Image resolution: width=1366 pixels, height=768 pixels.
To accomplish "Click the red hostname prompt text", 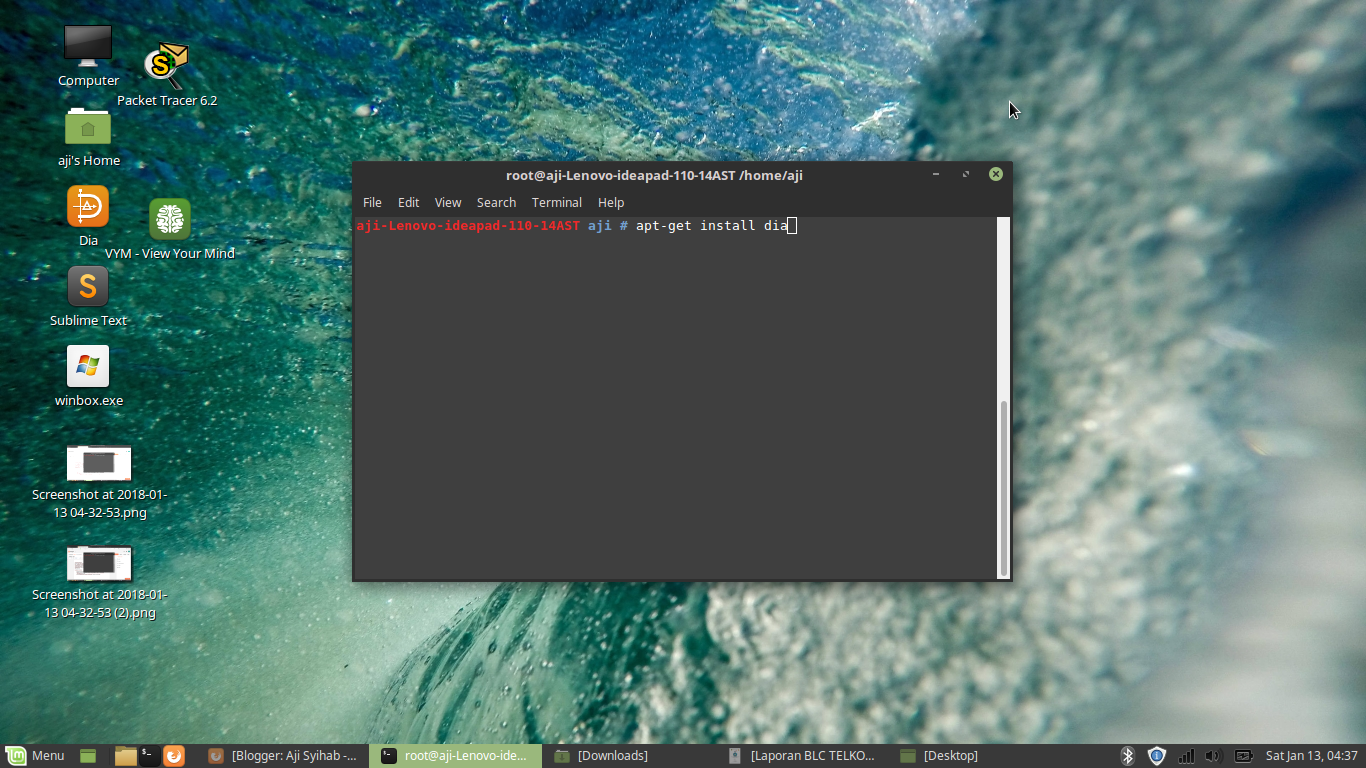I will pyautogui.click(x=468, y=226).
